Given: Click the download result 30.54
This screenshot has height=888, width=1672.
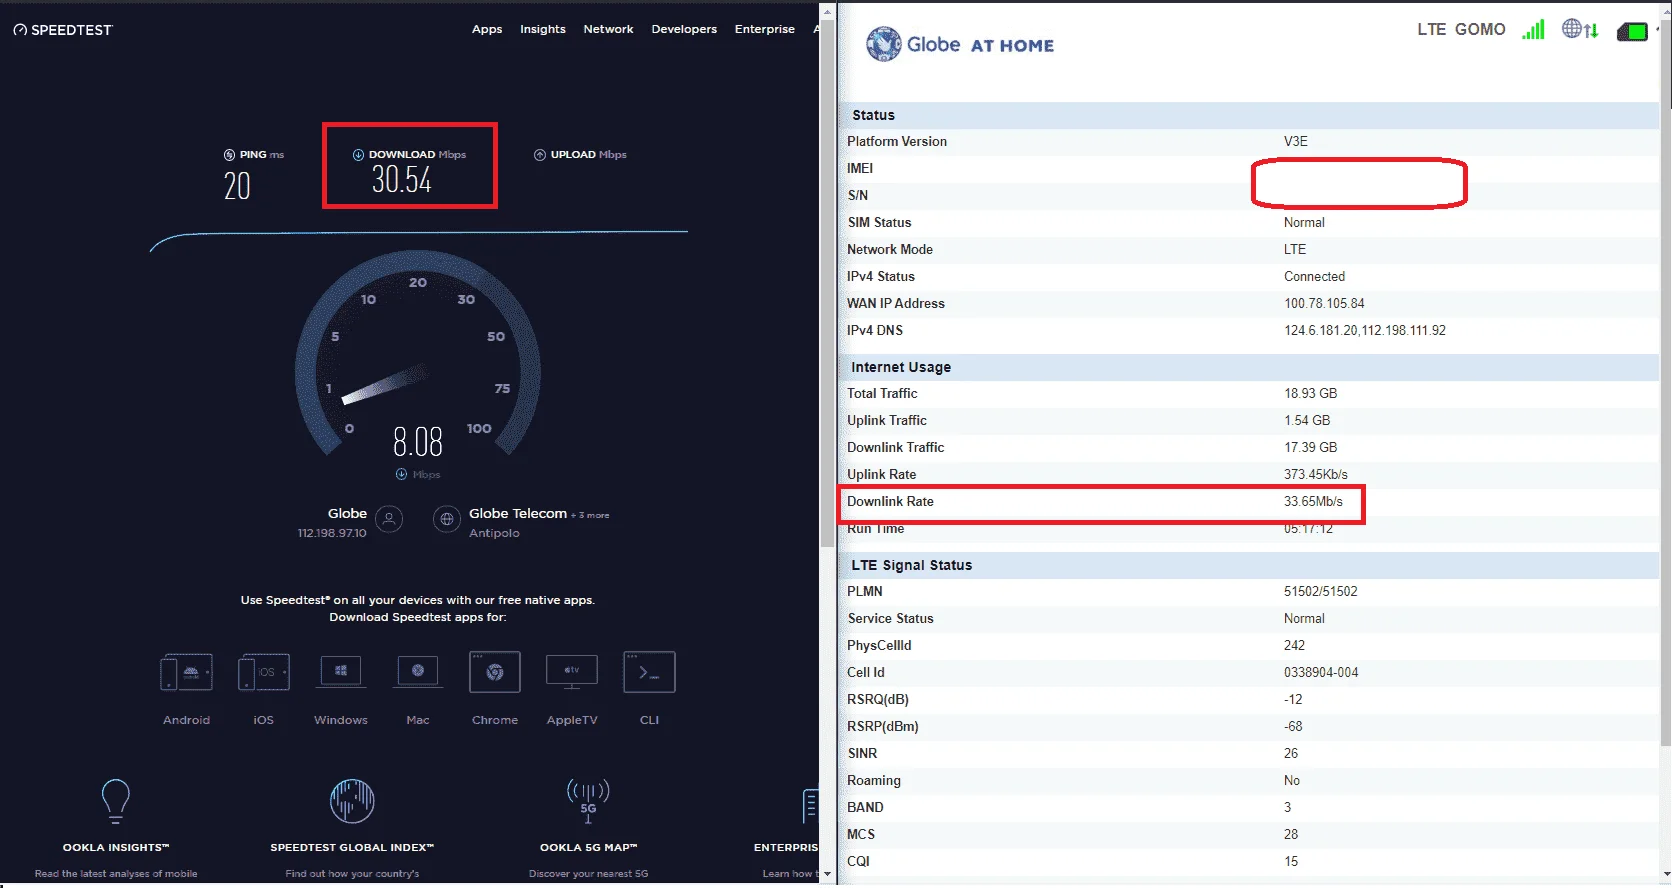Looking at the screenshot, I should tap(402, 180).
